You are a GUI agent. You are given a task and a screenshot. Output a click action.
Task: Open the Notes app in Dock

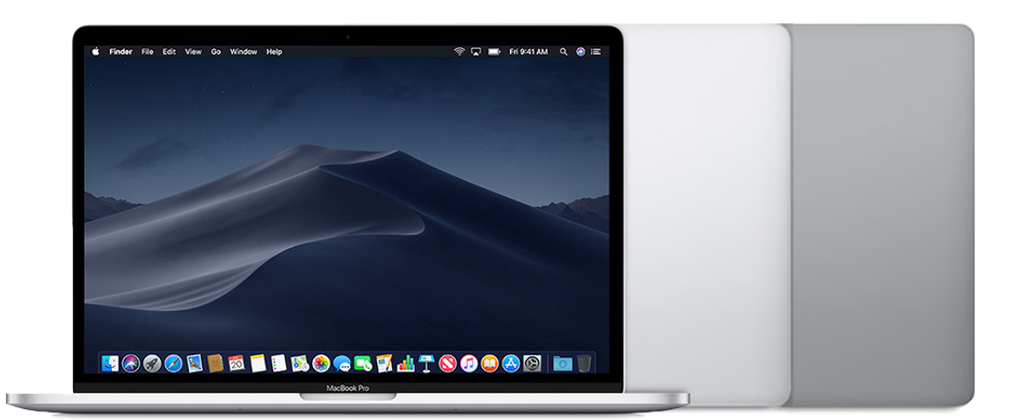pos(258,363)
